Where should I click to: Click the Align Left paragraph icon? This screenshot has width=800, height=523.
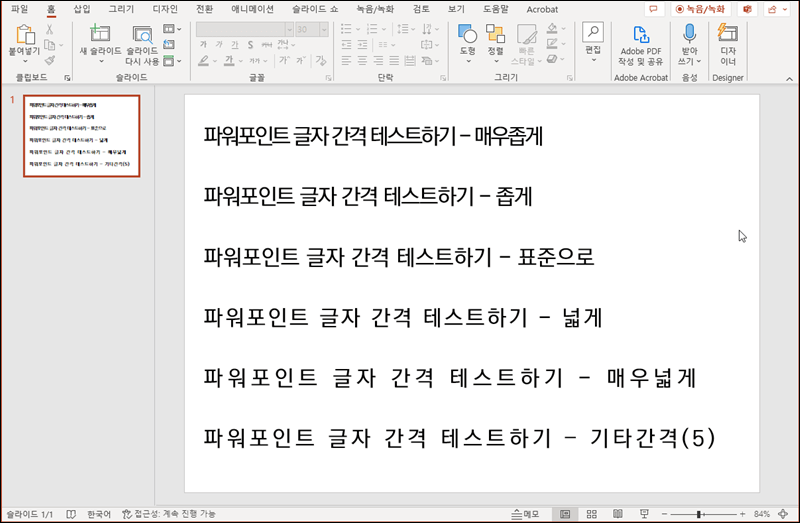[x=346, y=61]
